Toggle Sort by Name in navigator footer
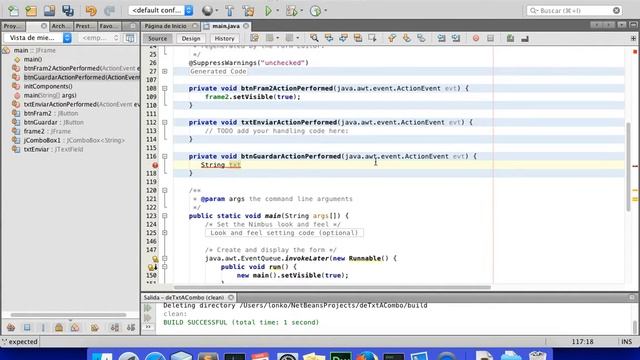The width and height of the screenshot is (640, 360). 115,327
